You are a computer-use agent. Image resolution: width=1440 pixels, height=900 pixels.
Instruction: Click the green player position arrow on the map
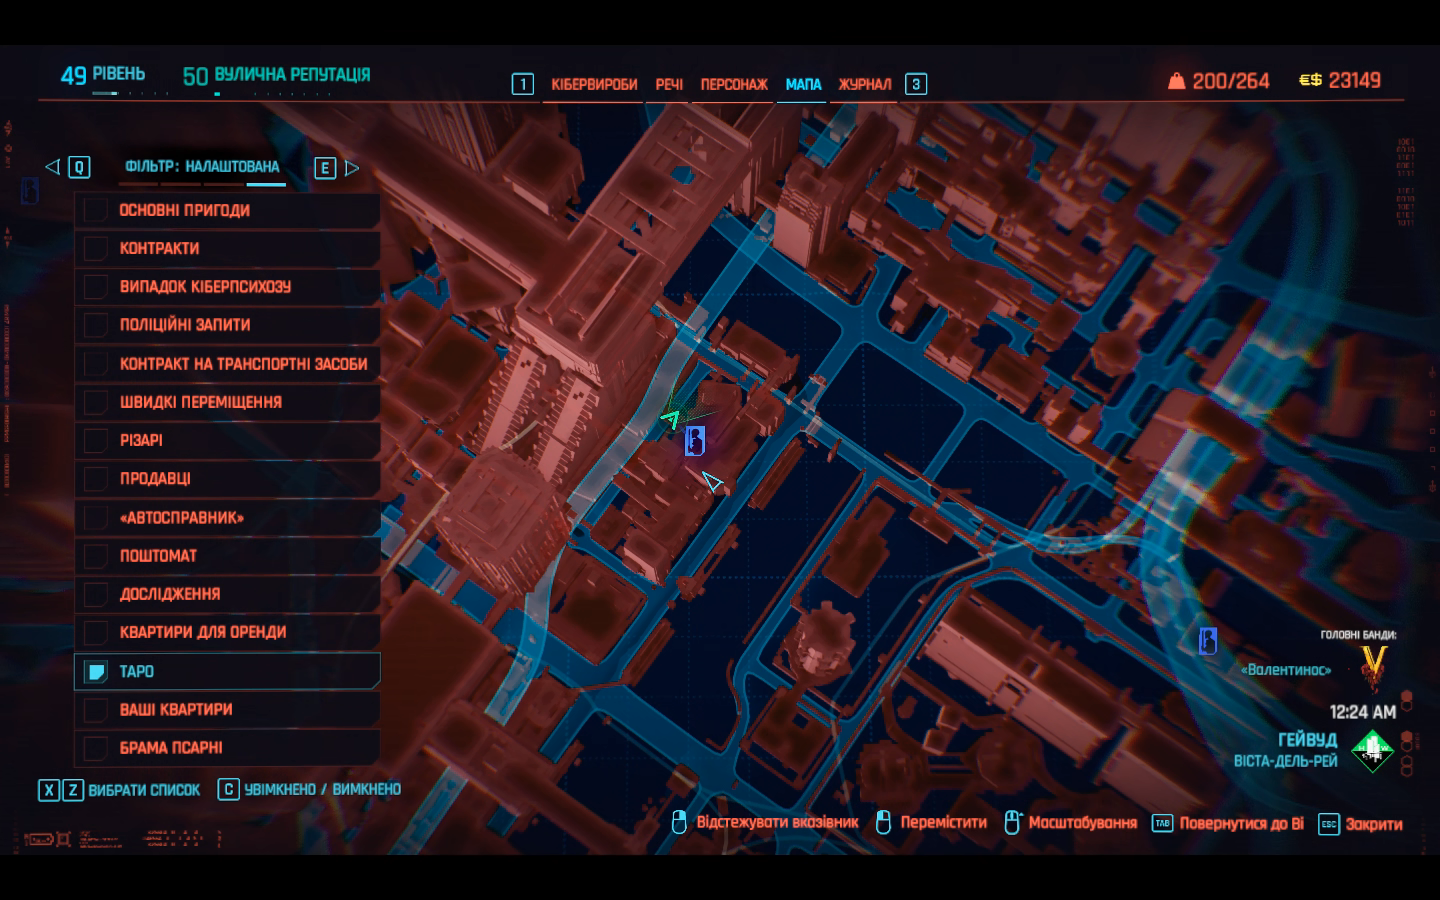pyautogui.click(x=671, y=418)
